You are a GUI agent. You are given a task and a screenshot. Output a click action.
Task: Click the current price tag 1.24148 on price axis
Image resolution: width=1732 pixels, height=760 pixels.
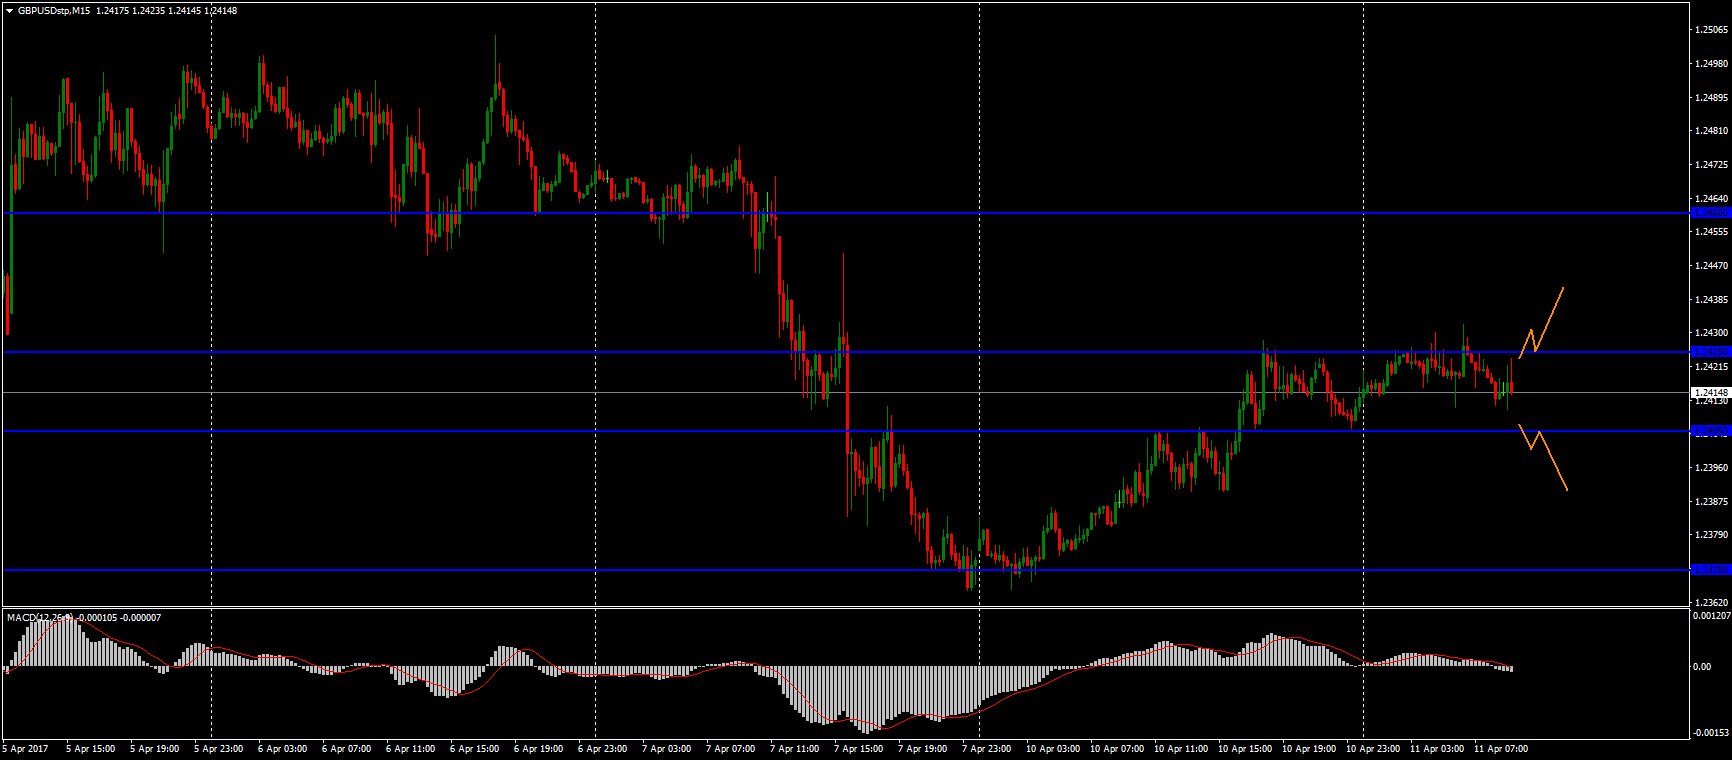[1710, 392]
